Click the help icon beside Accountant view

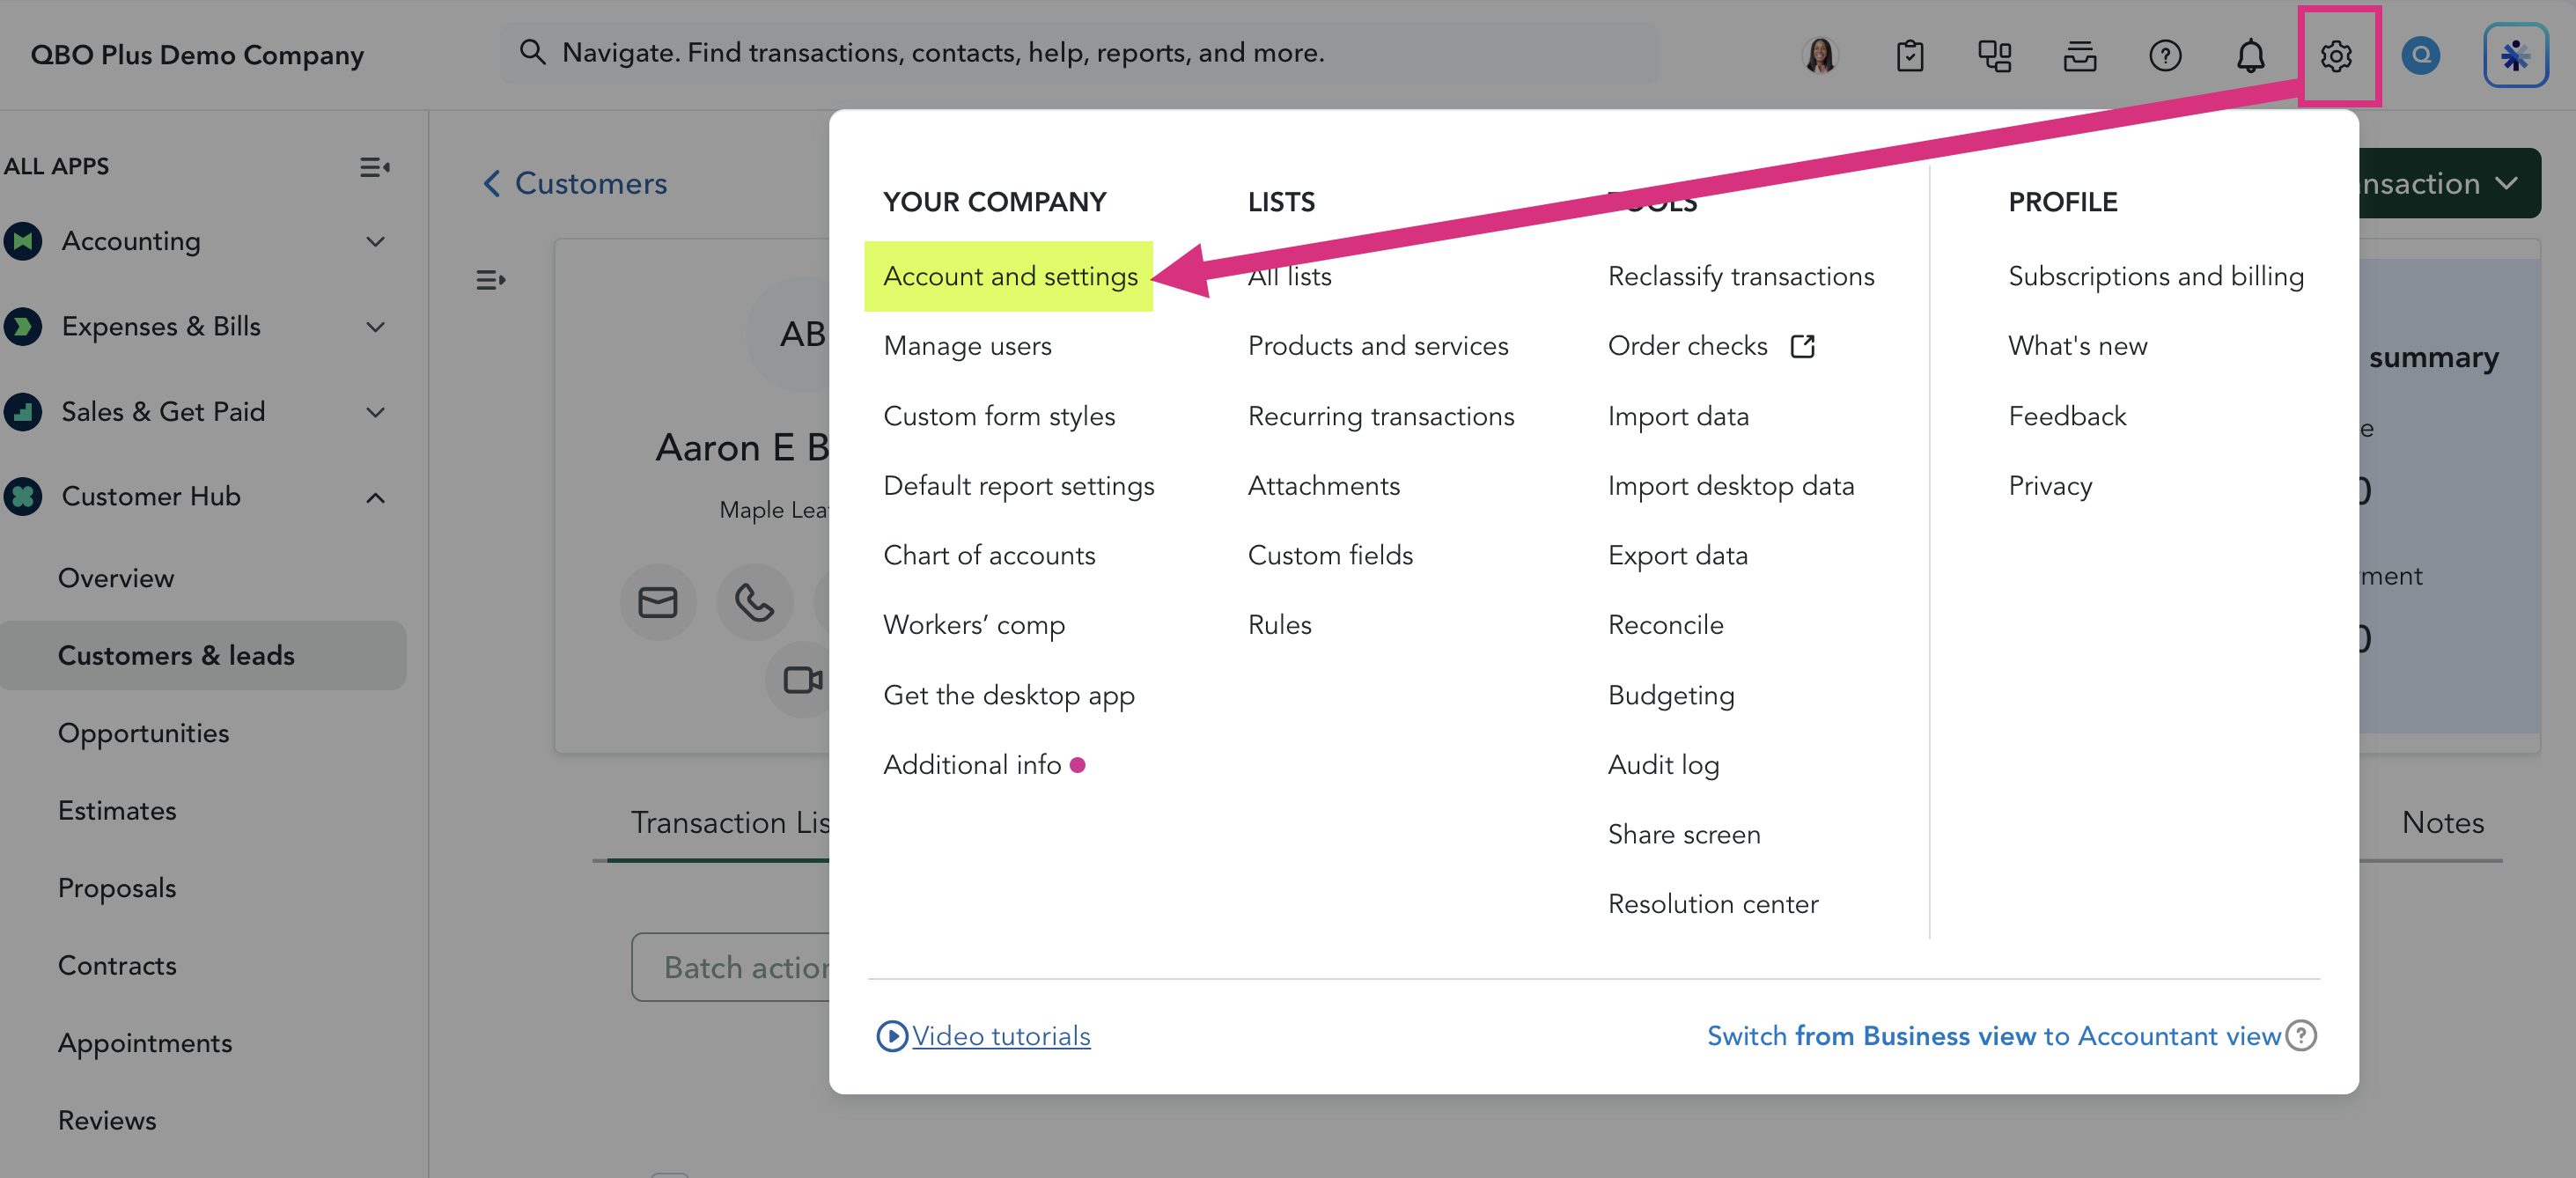(2301, 1035)
